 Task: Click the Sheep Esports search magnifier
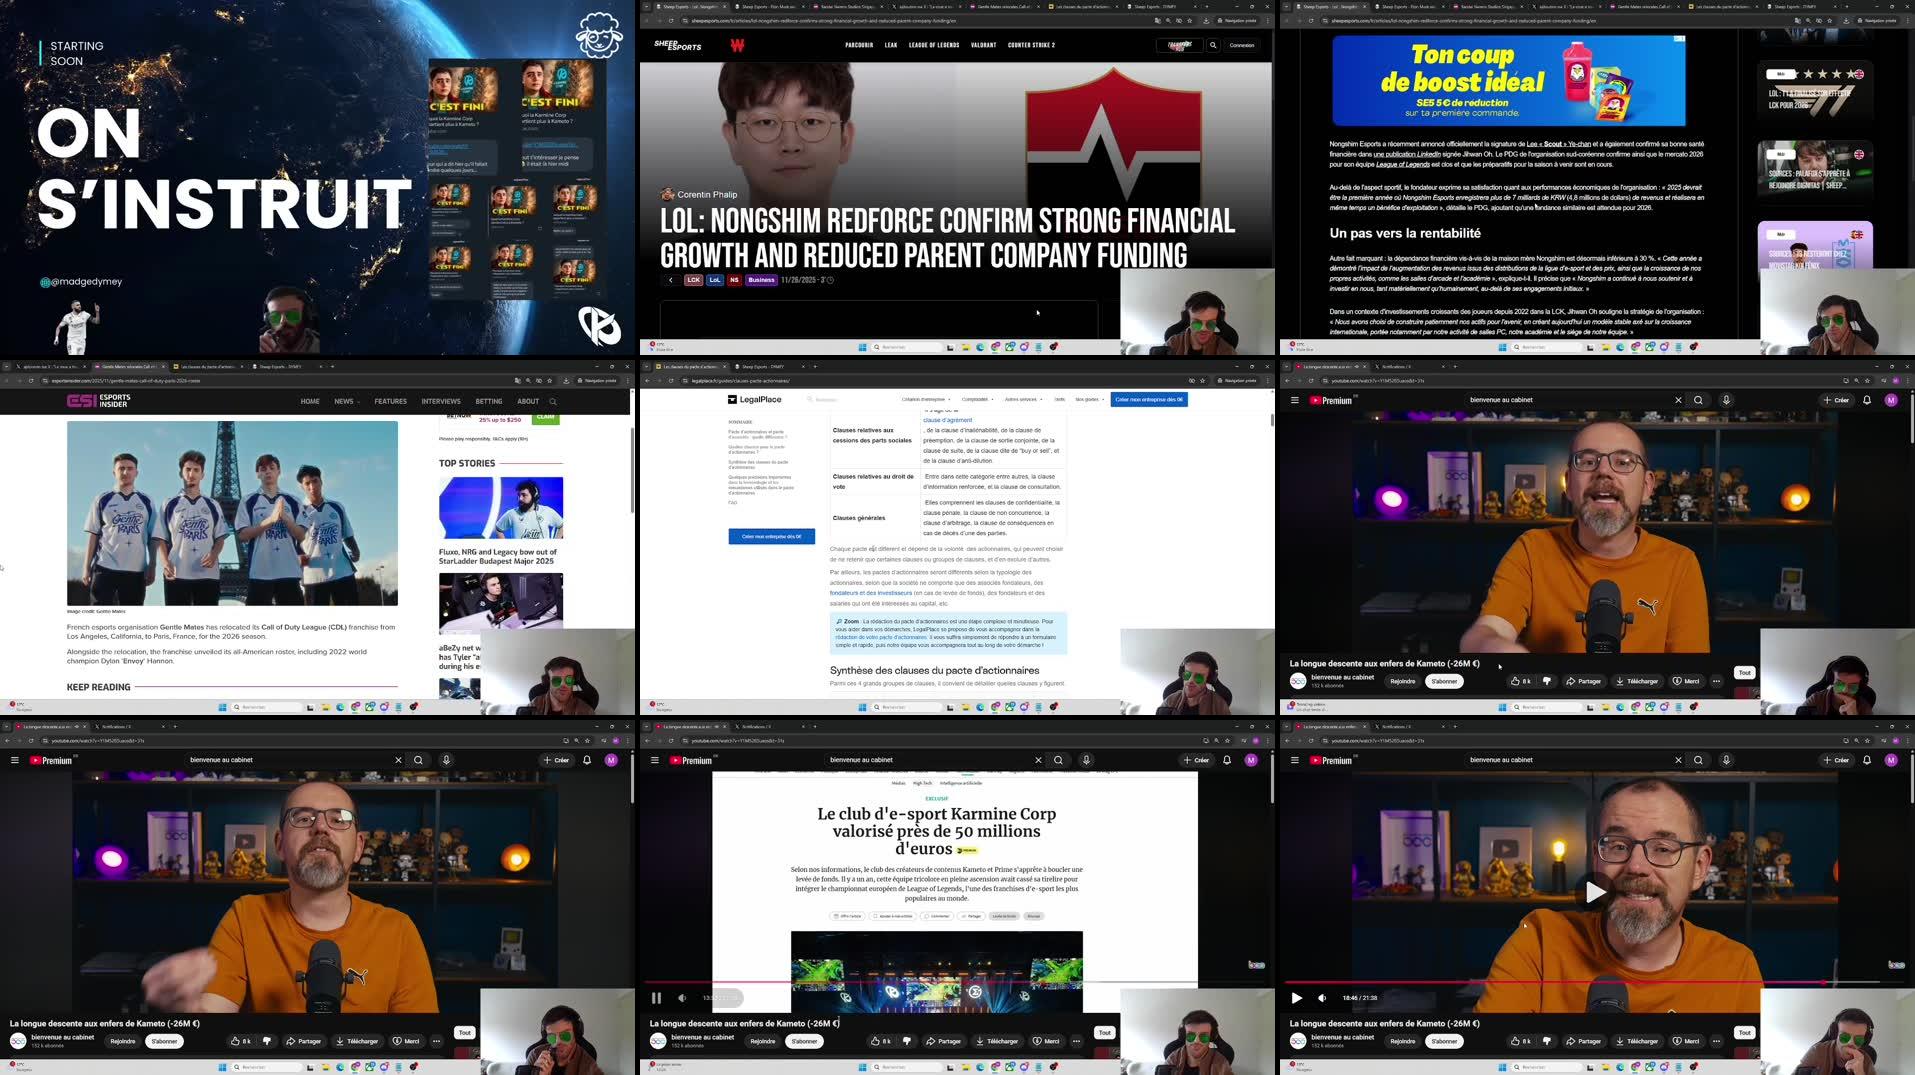[x=1213, y=45]
